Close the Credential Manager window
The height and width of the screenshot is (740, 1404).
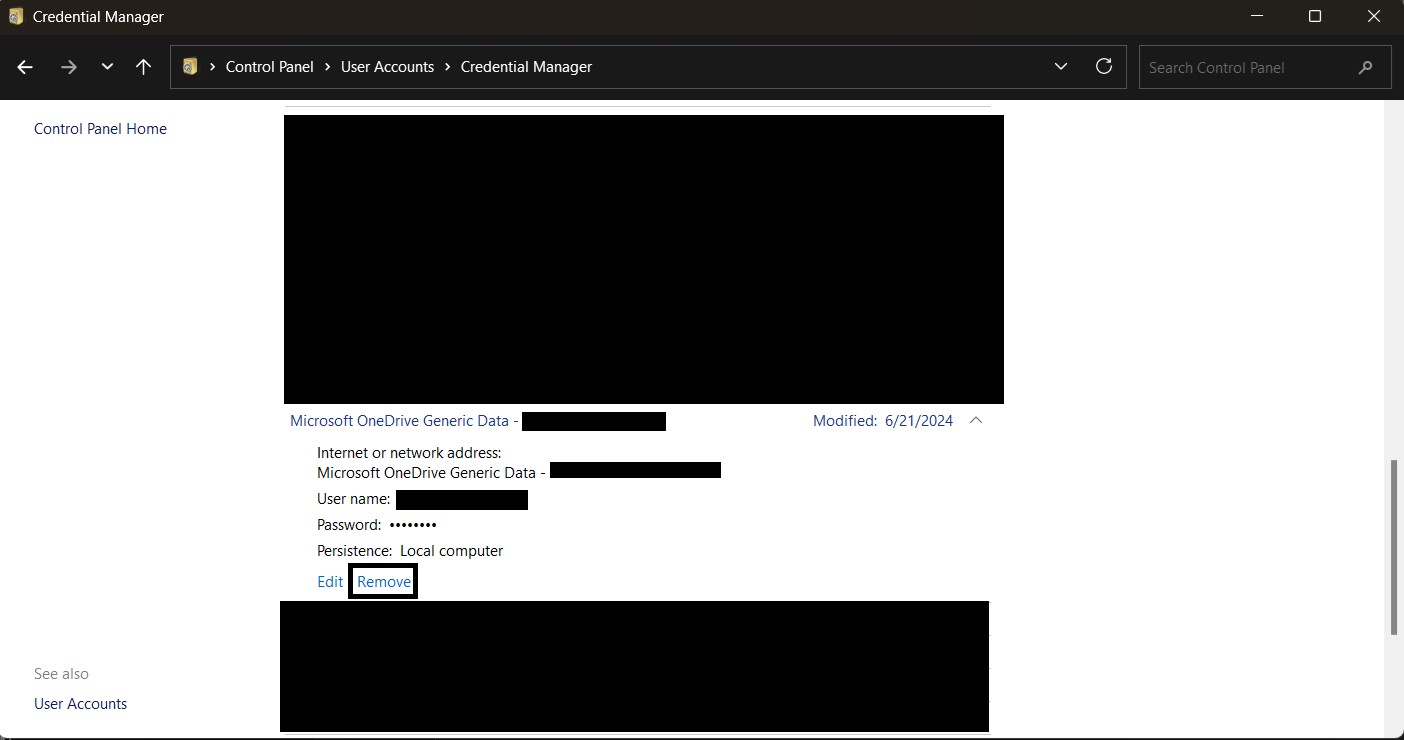1373,17
